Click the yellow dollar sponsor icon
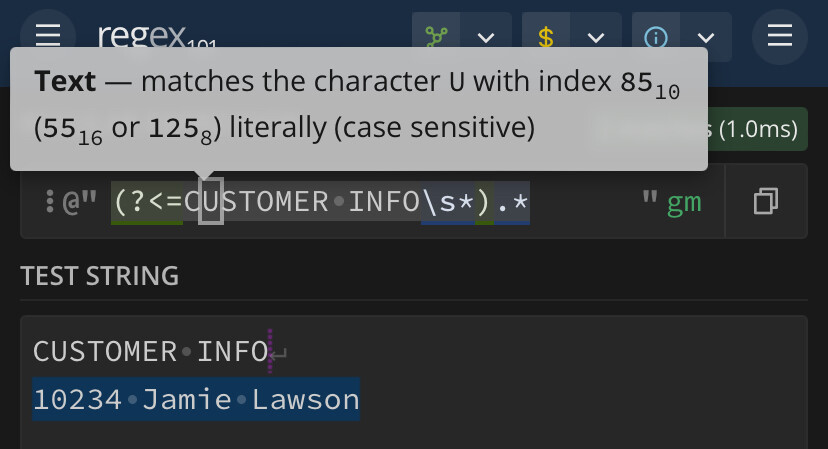Image resolution: width=828 pixels, height=449 pixels. click(546, 37)
